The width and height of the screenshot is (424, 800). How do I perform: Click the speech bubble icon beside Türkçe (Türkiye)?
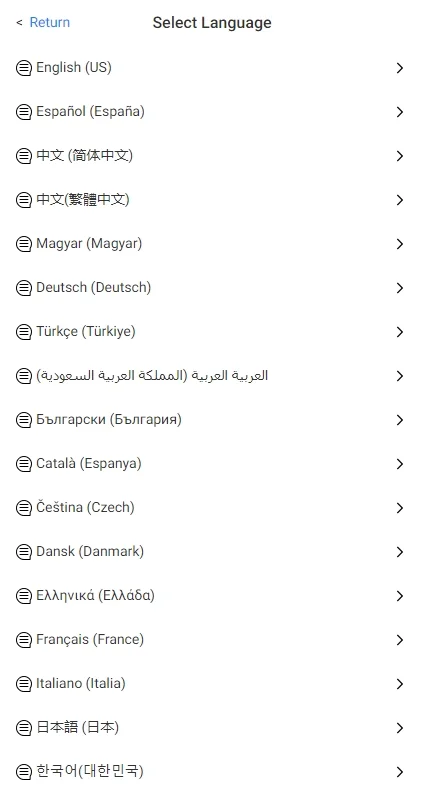point(23,332)
